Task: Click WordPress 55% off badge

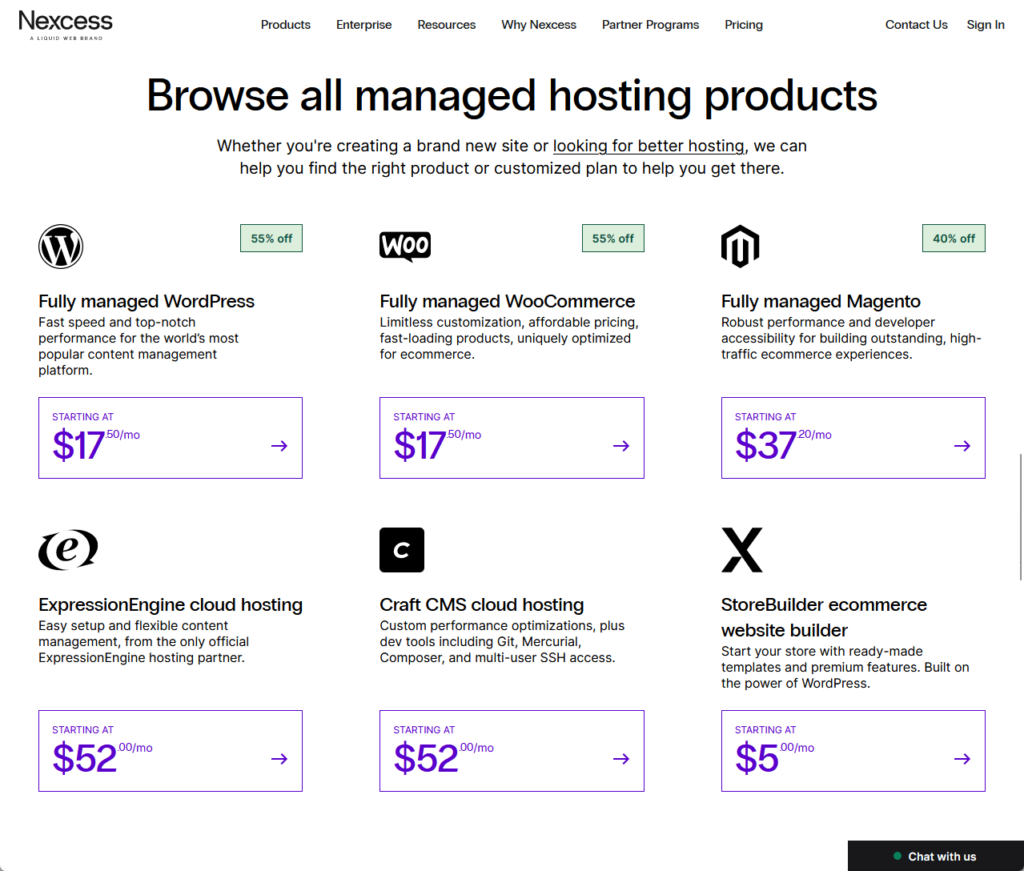Action: [x=272, y=238]
